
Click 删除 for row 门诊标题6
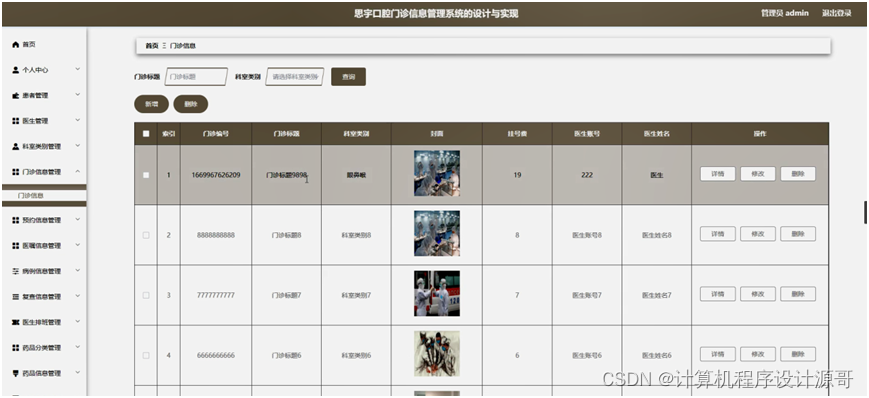click(798, 354)
